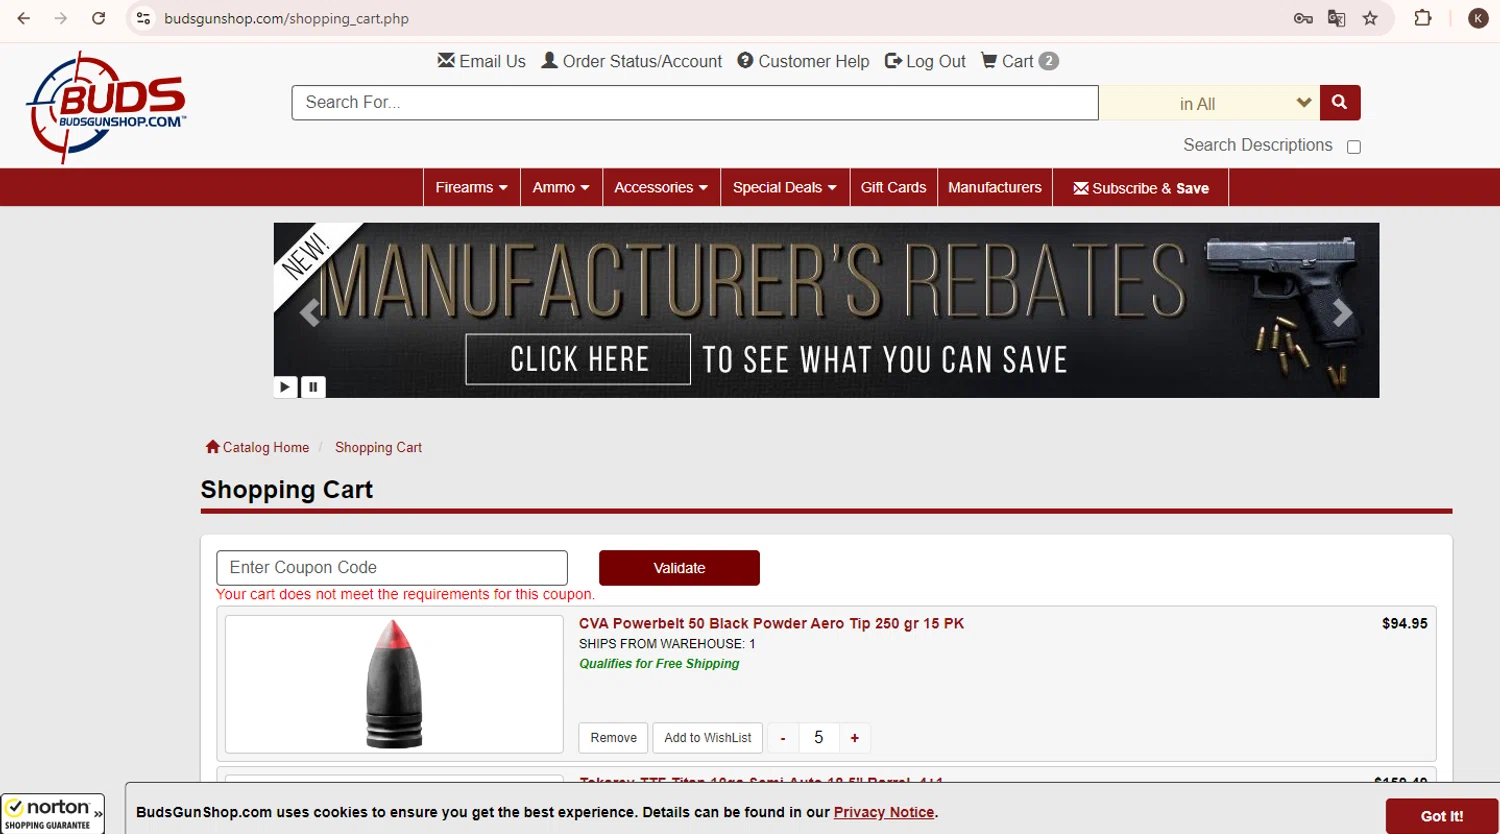
Task: Click Log Out
Action: 925,61
